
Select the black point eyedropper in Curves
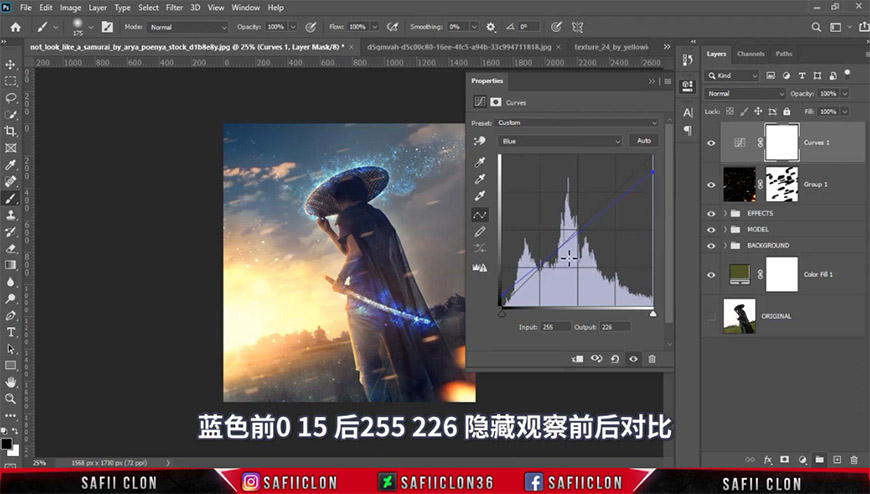tap(479, 162)
